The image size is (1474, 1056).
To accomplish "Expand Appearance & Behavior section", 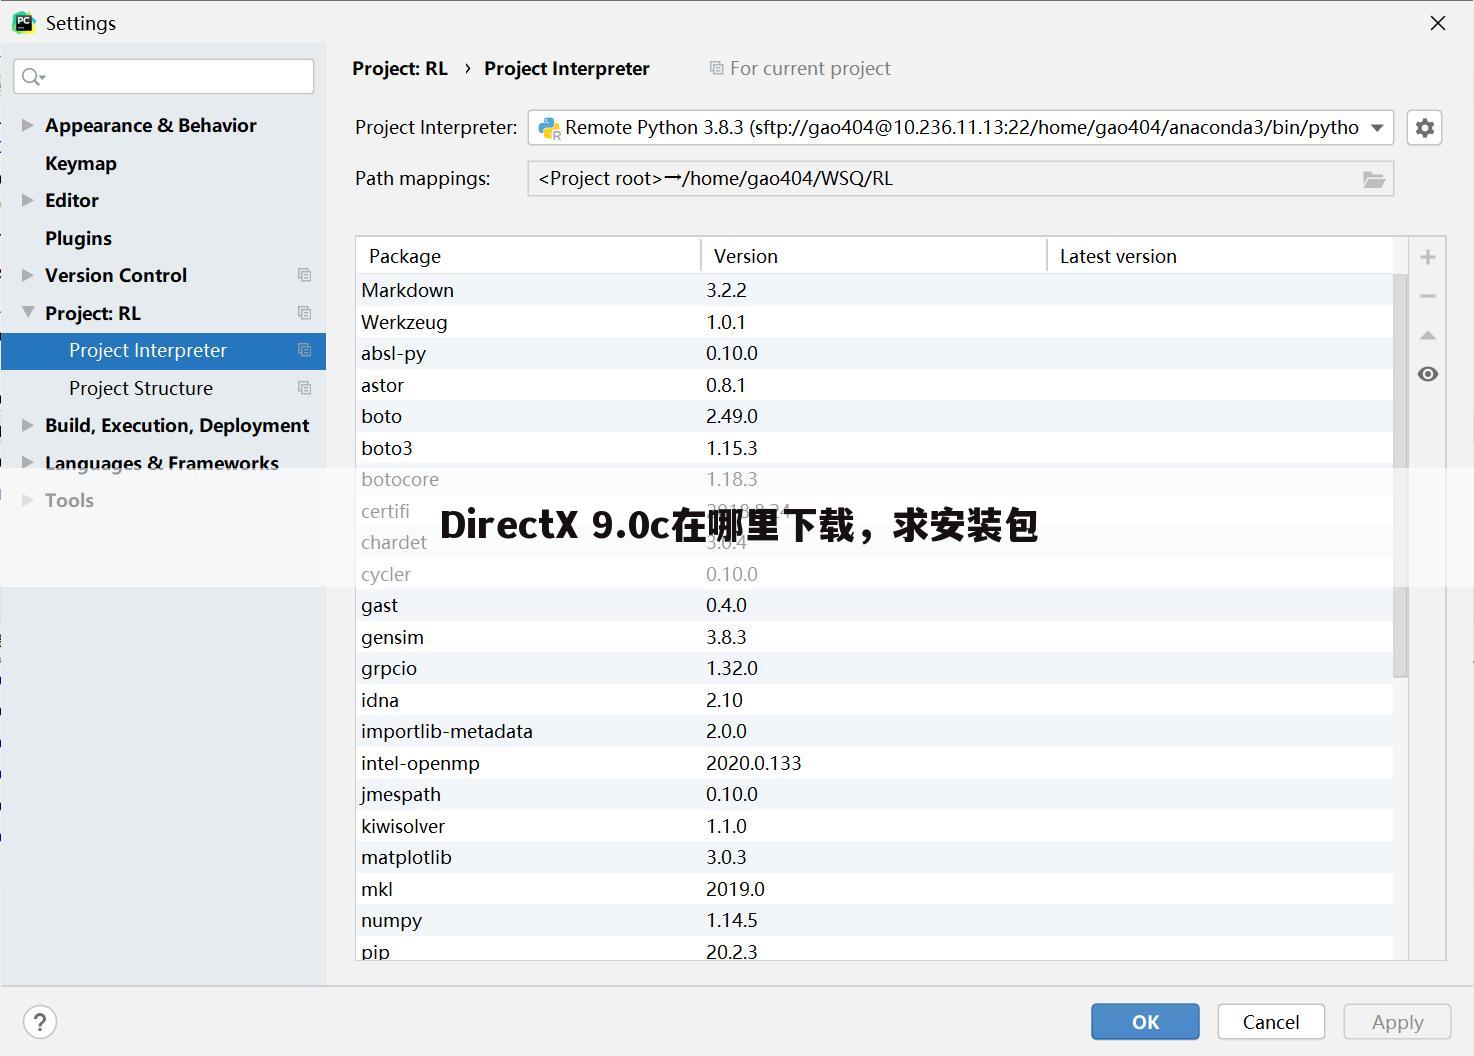I will (27, 125).
